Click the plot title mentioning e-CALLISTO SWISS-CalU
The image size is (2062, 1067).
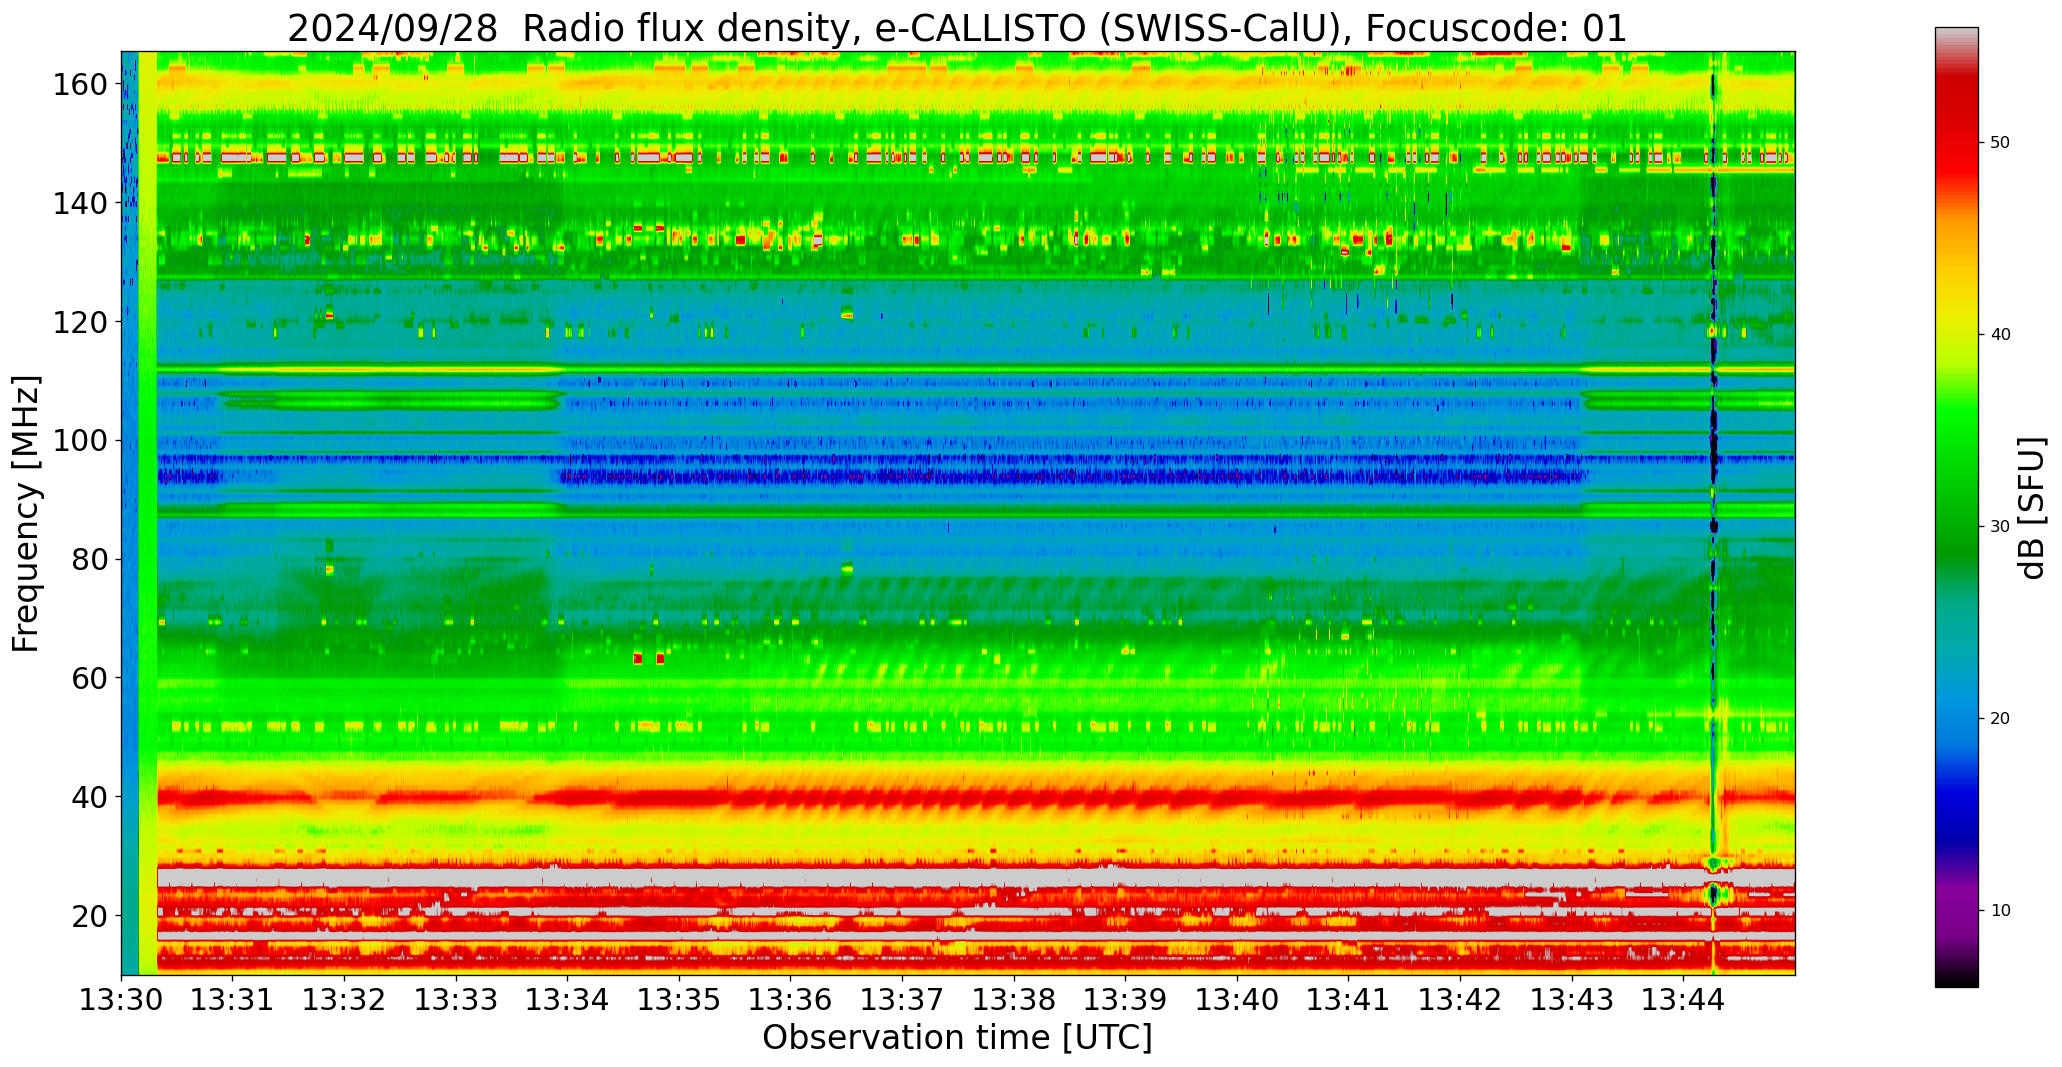(x=957, y=28)
